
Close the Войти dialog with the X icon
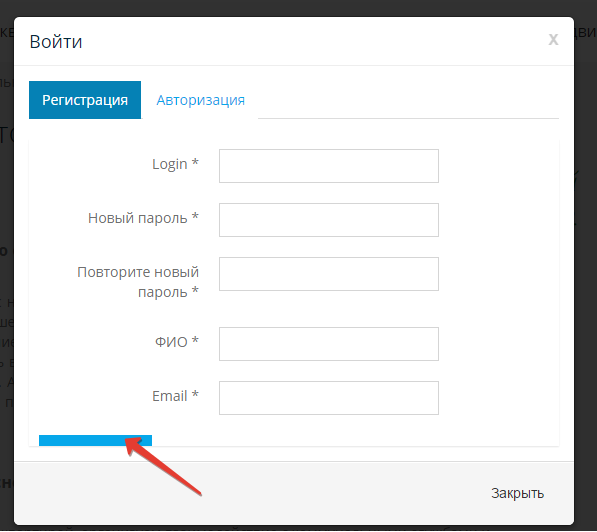[553, 39]
